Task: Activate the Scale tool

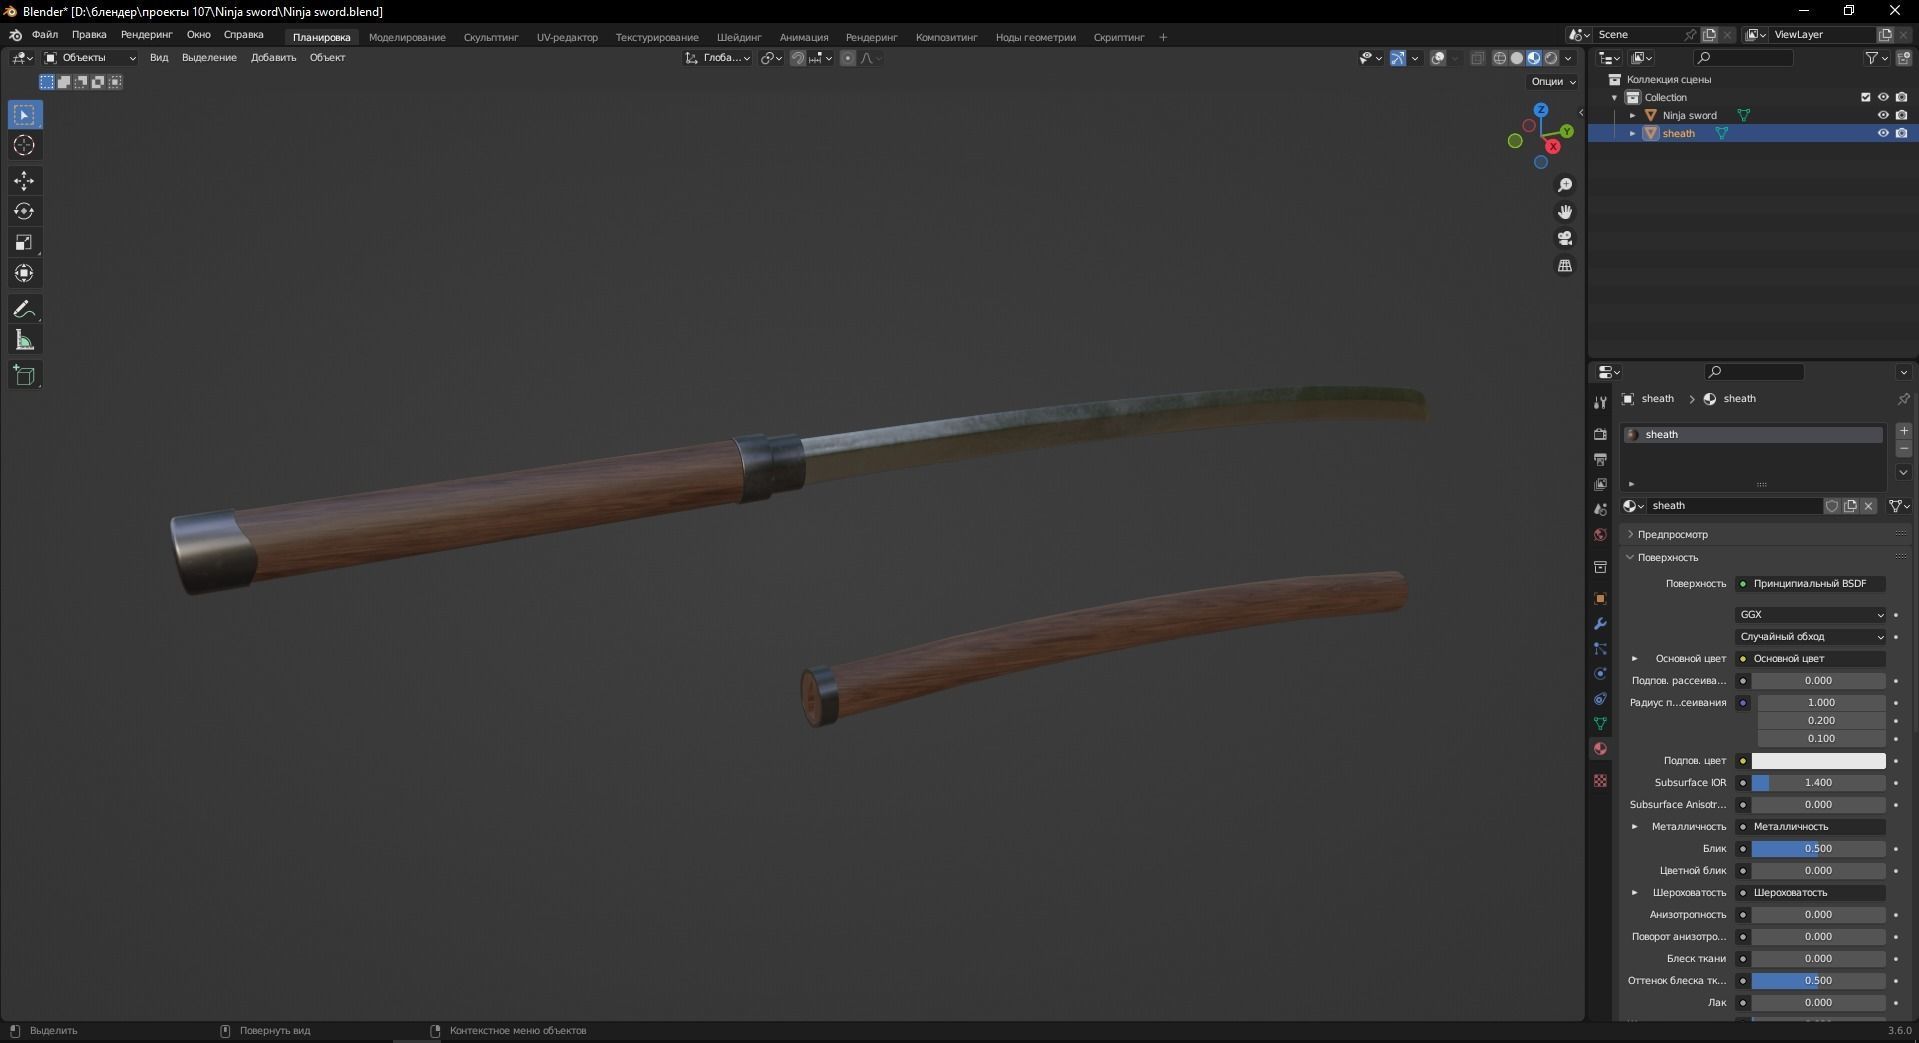Action: 25,243
